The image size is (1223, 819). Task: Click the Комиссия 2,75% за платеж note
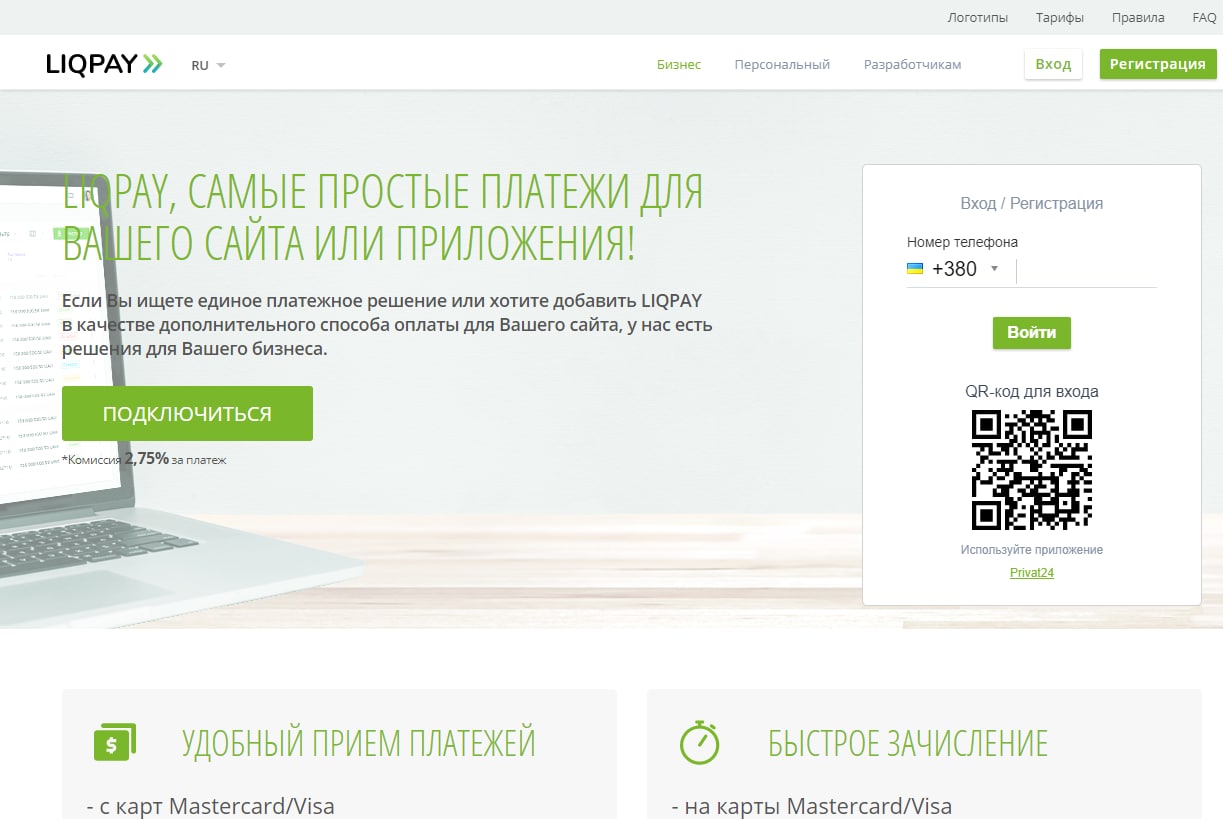pos(145,459)
